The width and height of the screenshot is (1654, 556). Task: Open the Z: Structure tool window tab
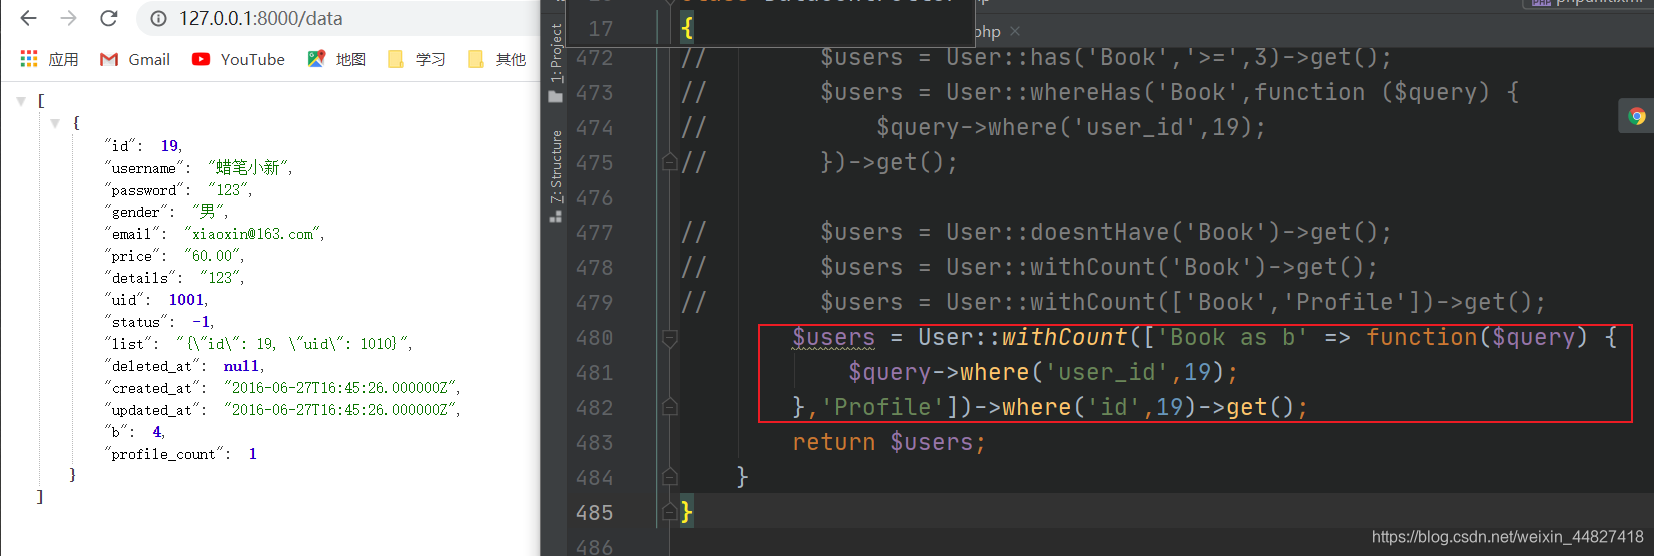point(557,166)
